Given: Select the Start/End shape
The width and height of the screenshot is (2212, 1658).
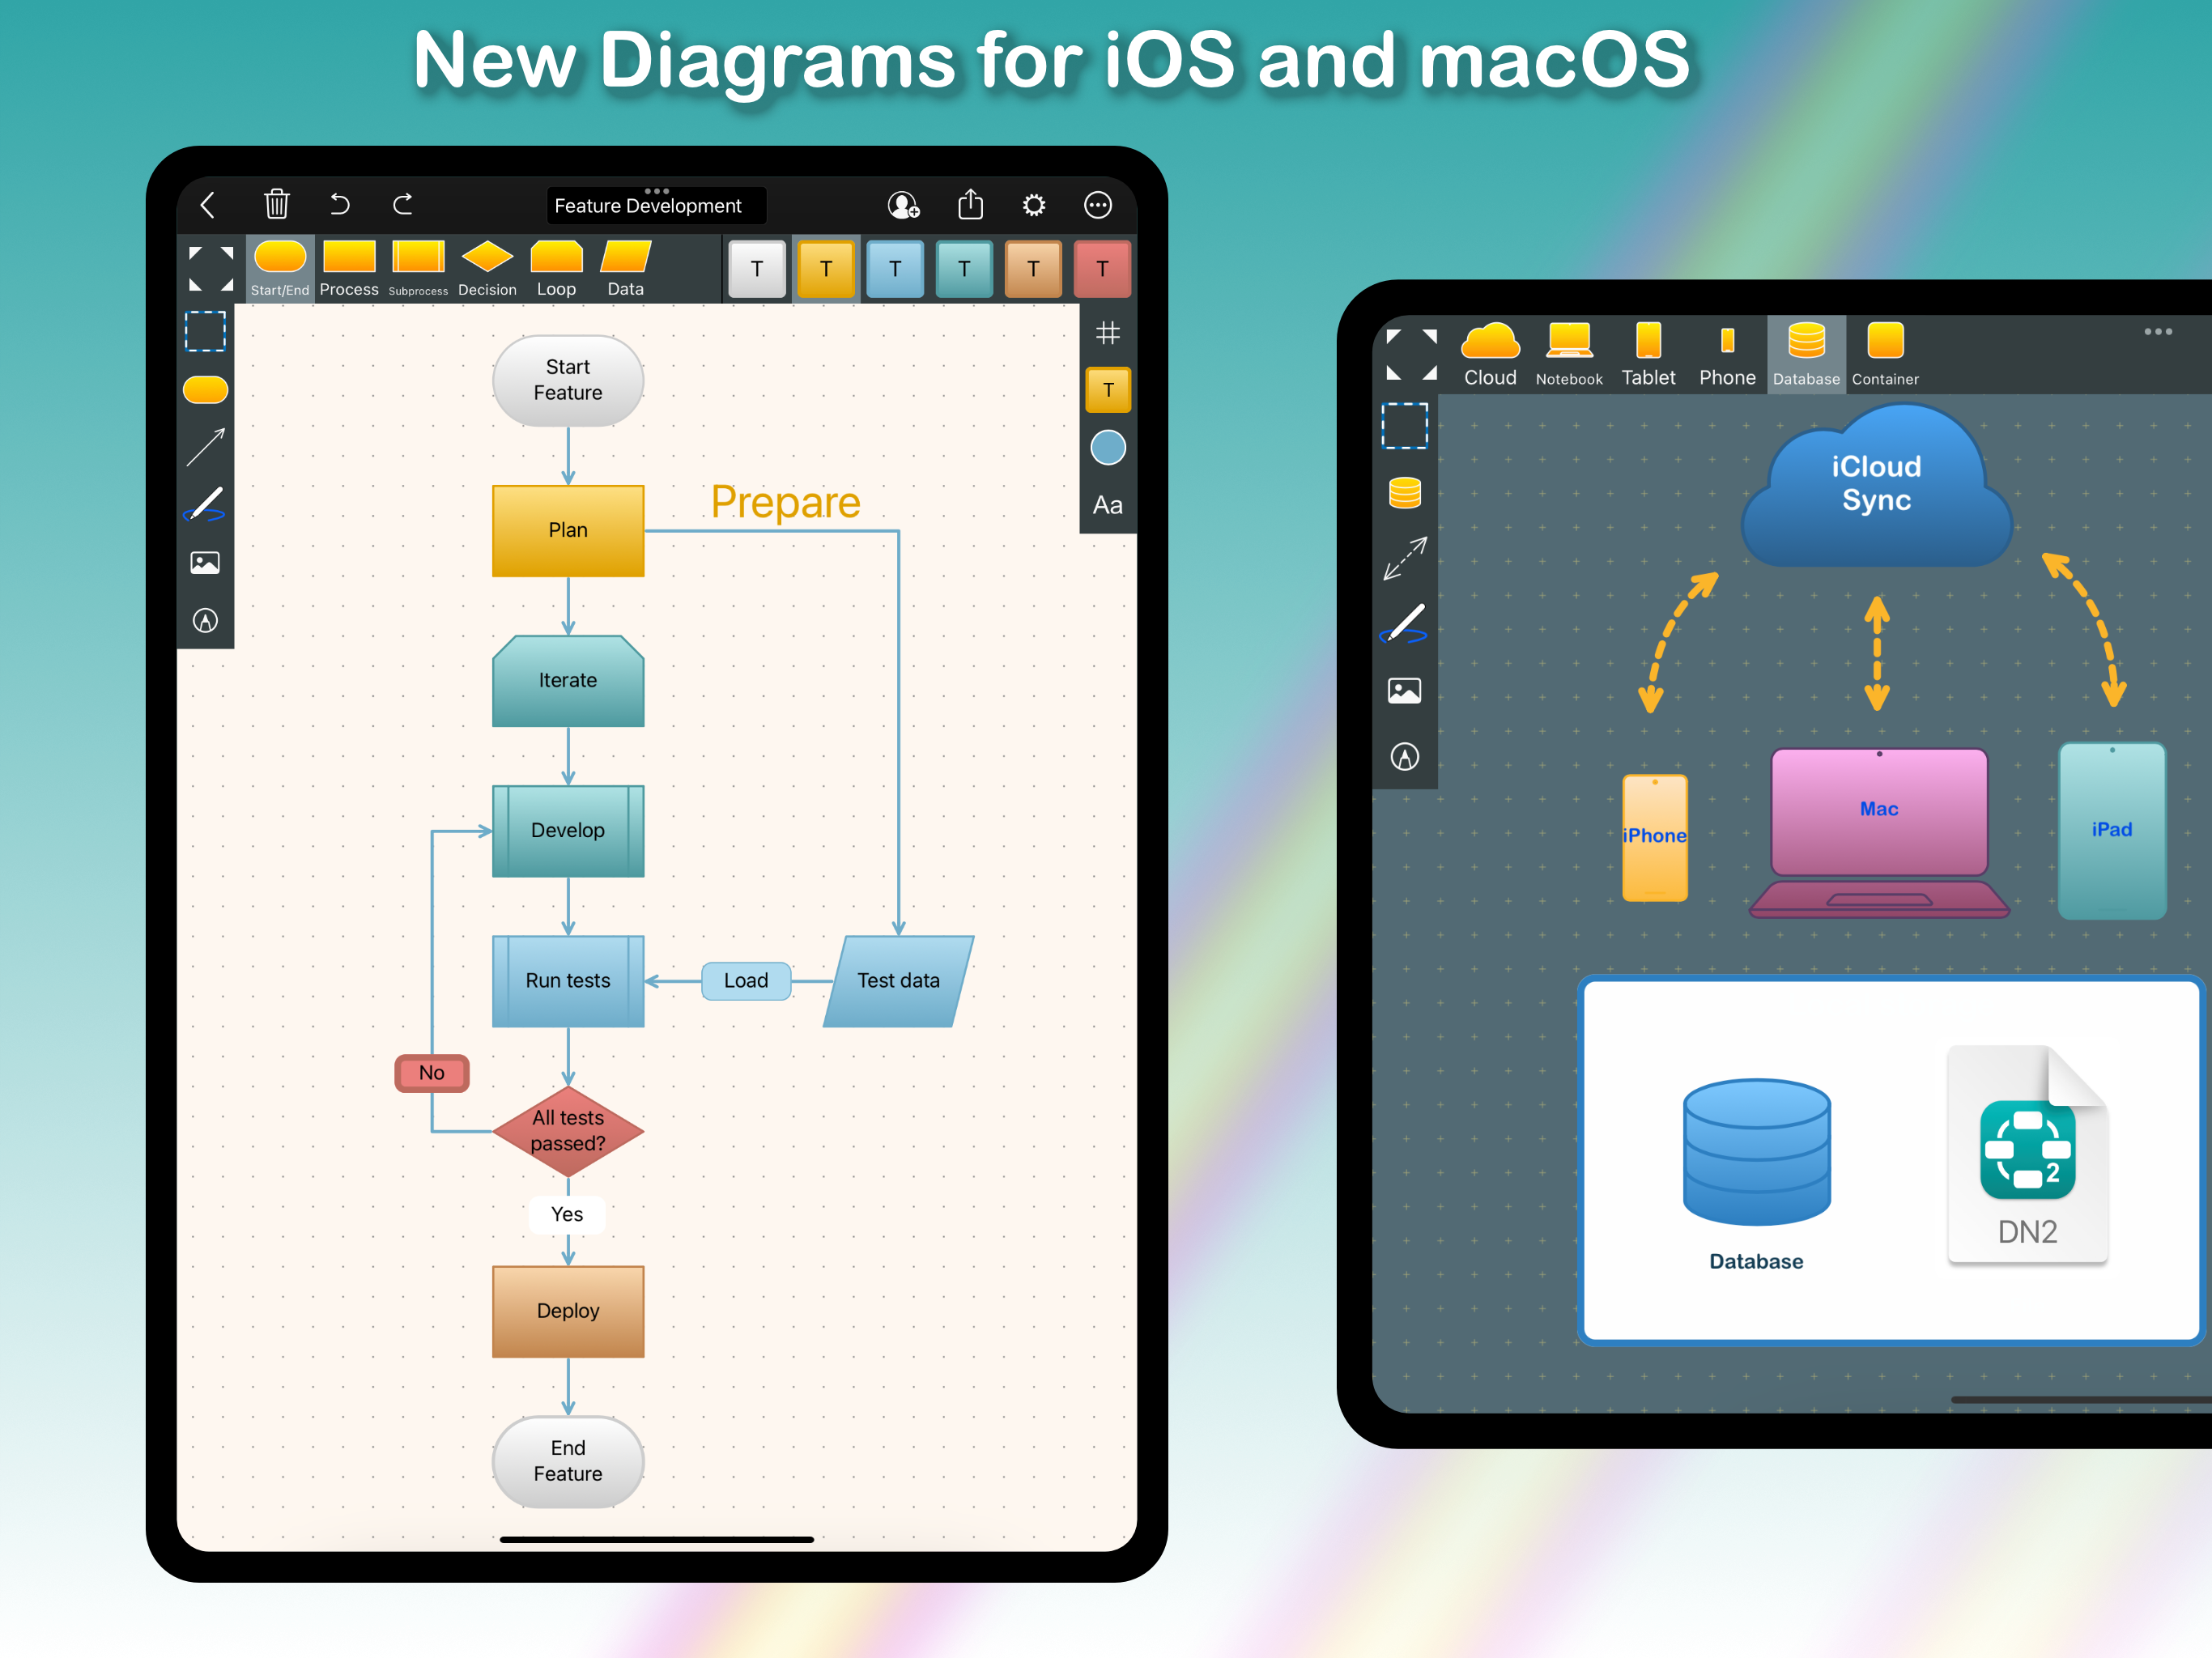Looking at the screenshot, I should coord(280,268).
